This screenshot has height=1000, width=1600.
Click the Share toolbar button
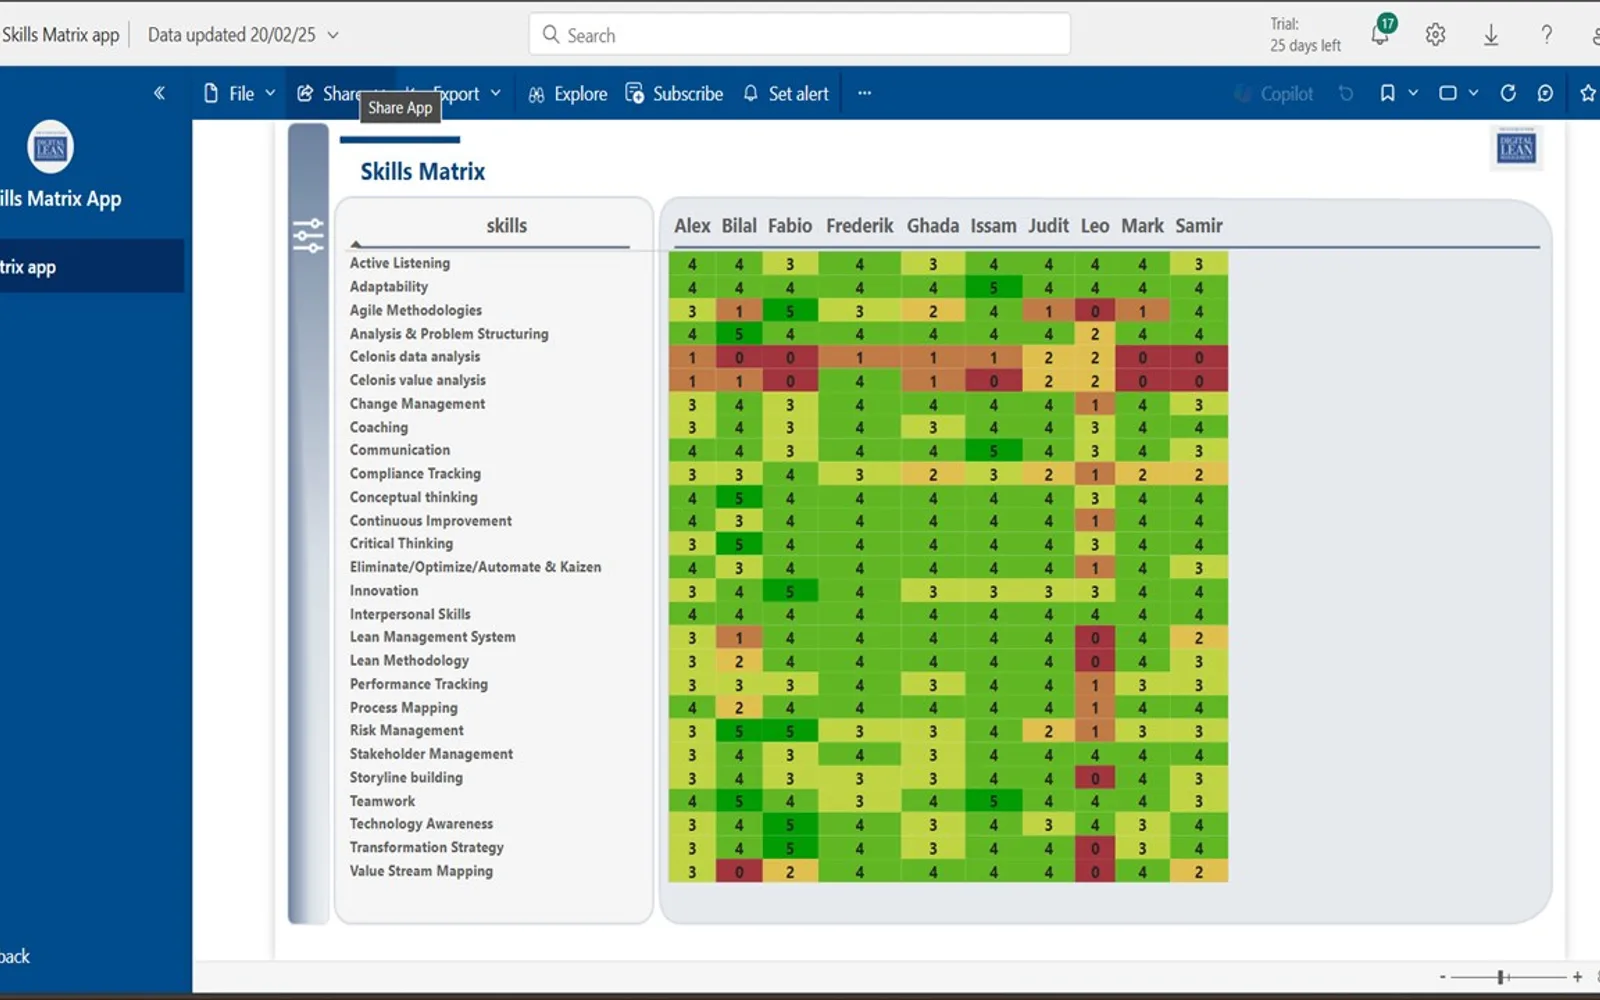pos(328,93)
